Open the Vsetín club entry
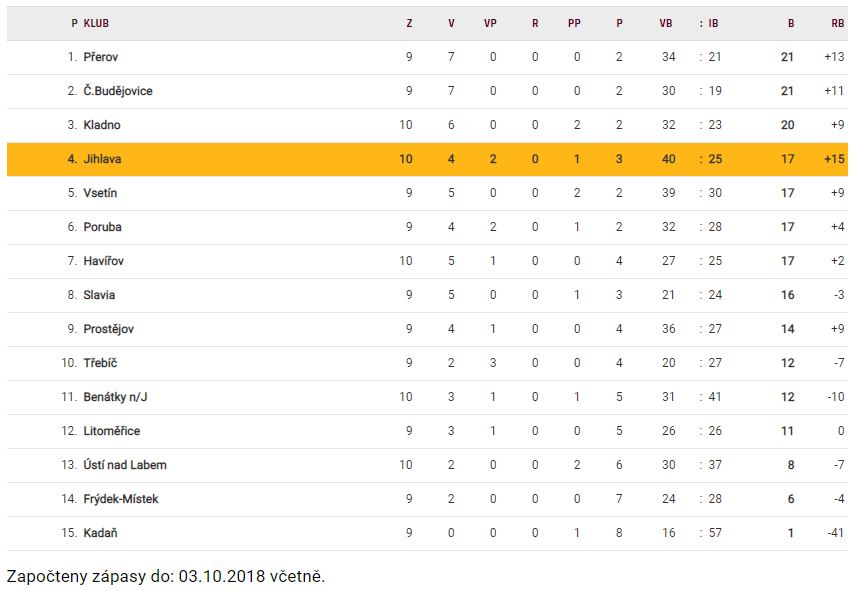This screenshot has width=857, height=591. click(x=102, y=193)
